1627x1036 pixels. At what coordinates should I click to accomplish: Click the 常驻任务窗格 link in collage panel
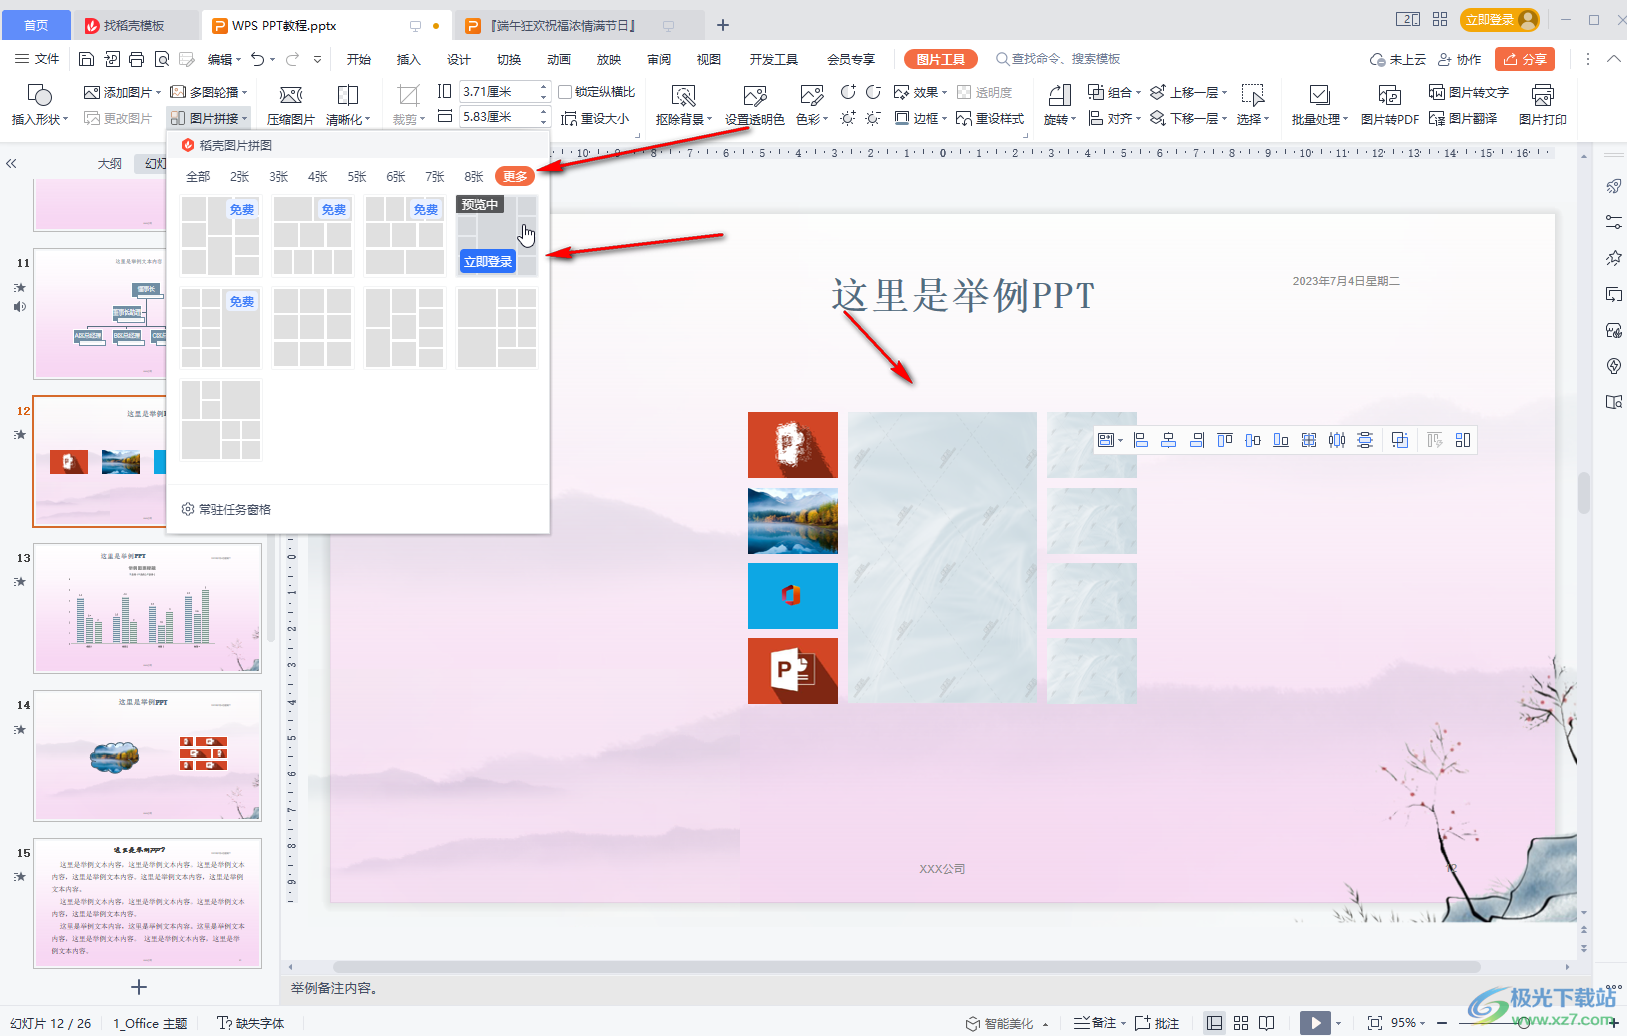coord(227,509)
